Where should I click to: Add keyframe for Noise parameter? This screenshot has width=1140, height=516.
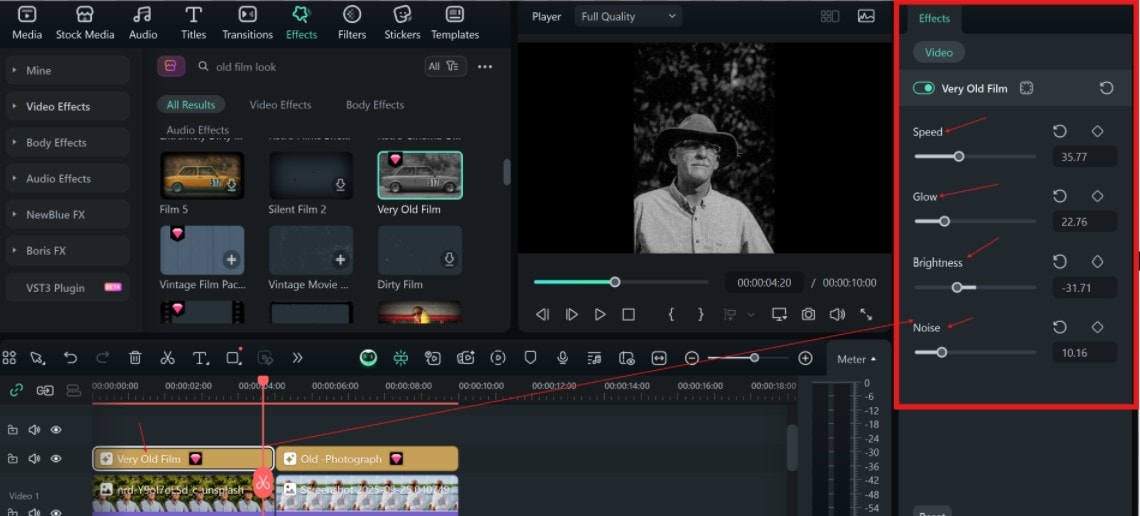(x=1098, y=327)
